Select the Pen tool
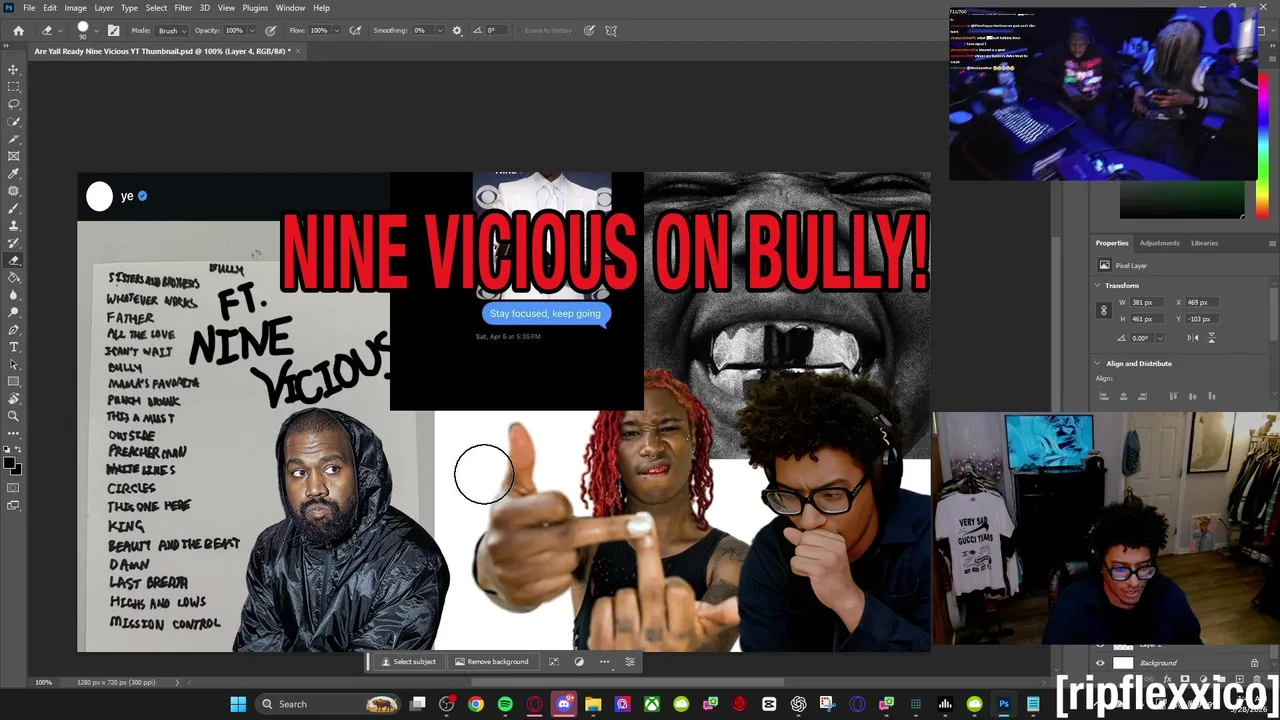Image resolution: width=1280 pixels, height=720 pixels. 14,329
